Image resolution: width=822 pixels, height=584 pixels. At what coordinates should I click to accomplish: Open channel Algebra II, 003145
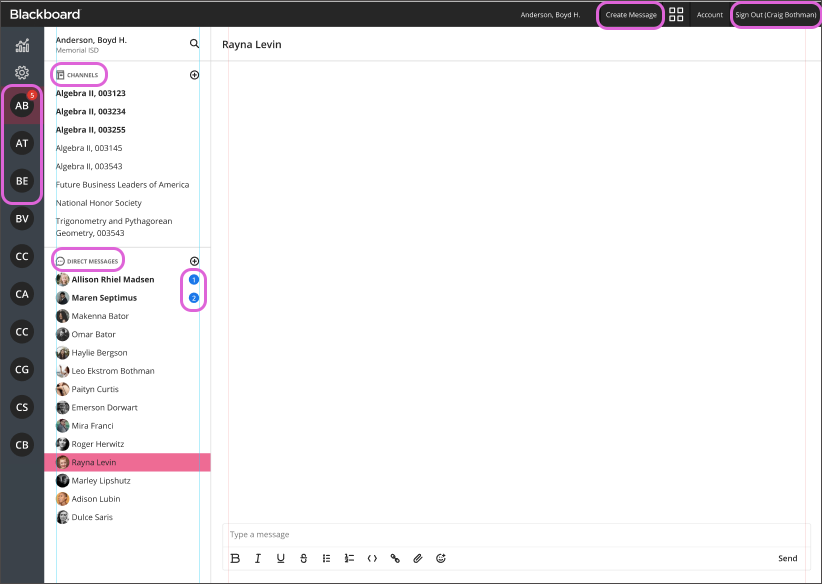coord(89,148)
